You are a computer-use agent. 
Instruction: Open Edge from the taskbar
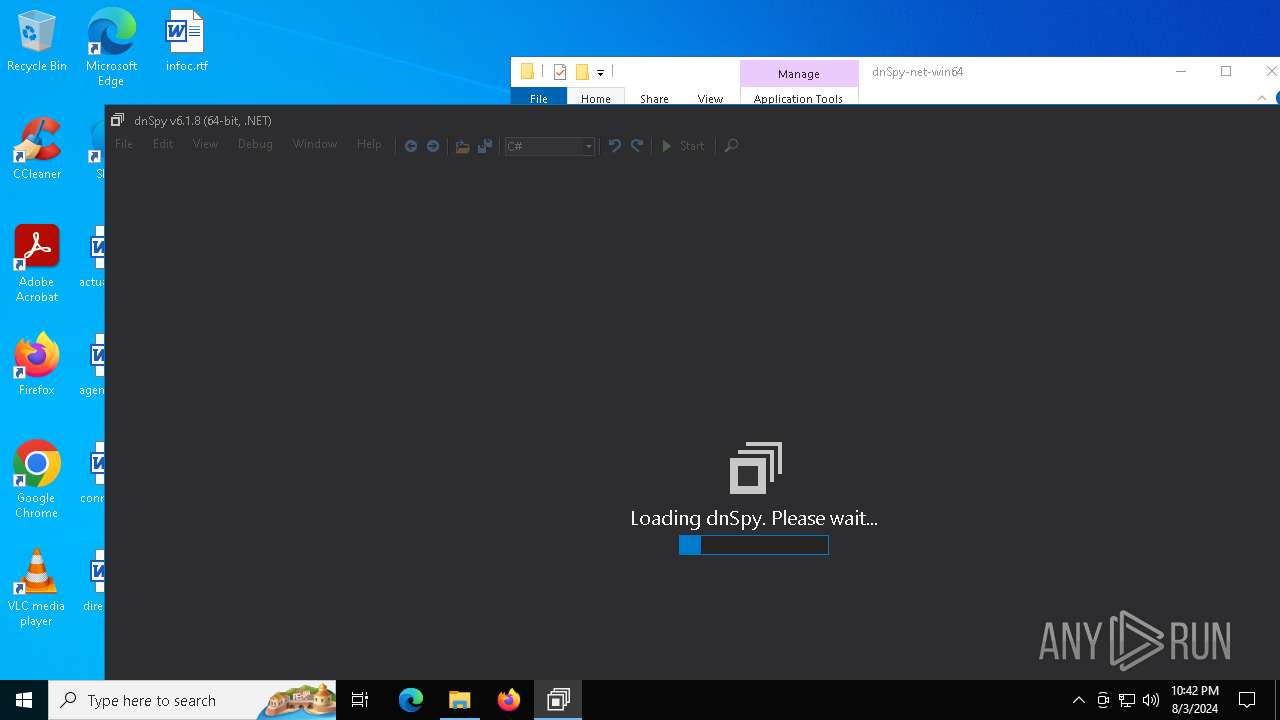[x=411, y=700]
